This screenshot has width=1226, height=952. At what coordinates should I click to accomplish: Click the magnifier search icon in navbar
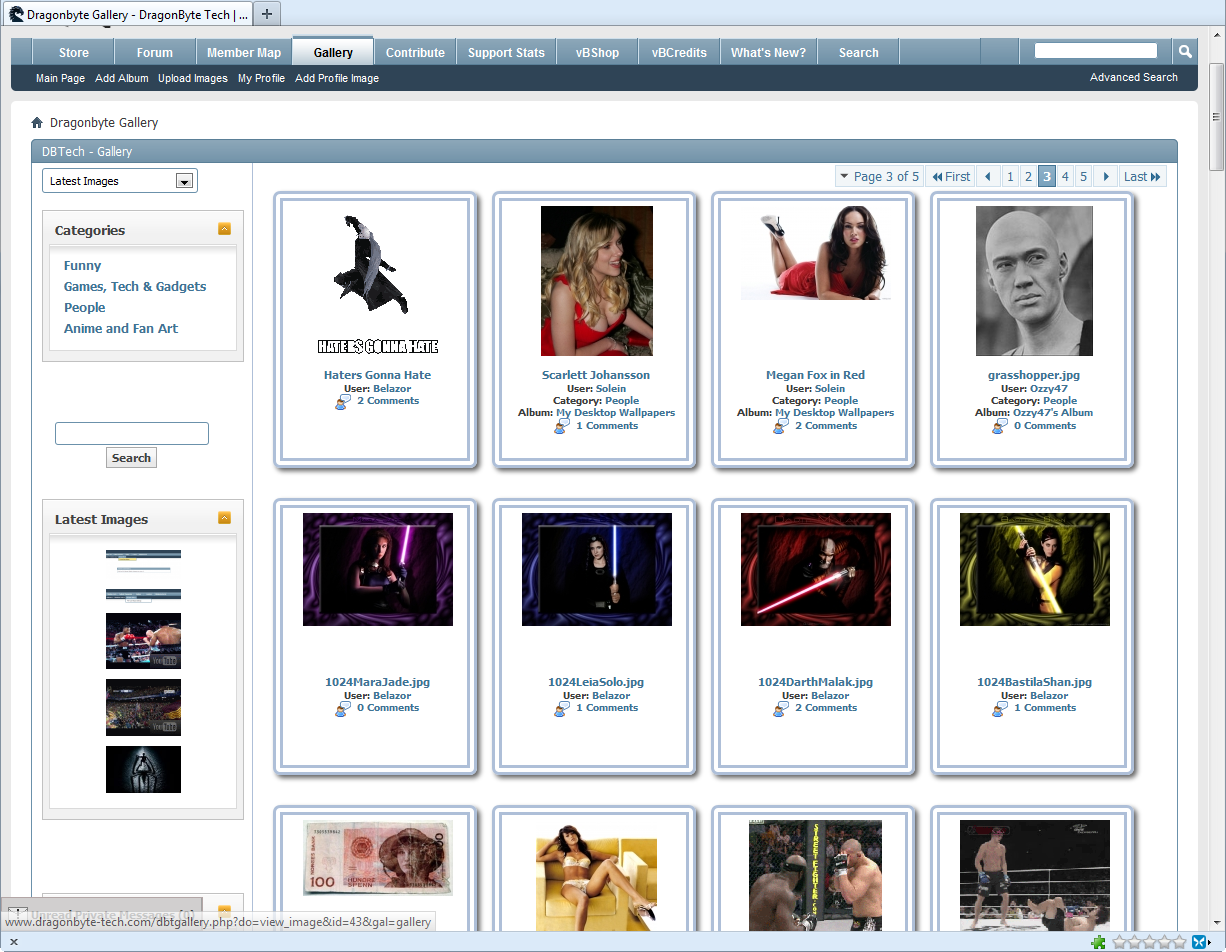point(1184,52)
